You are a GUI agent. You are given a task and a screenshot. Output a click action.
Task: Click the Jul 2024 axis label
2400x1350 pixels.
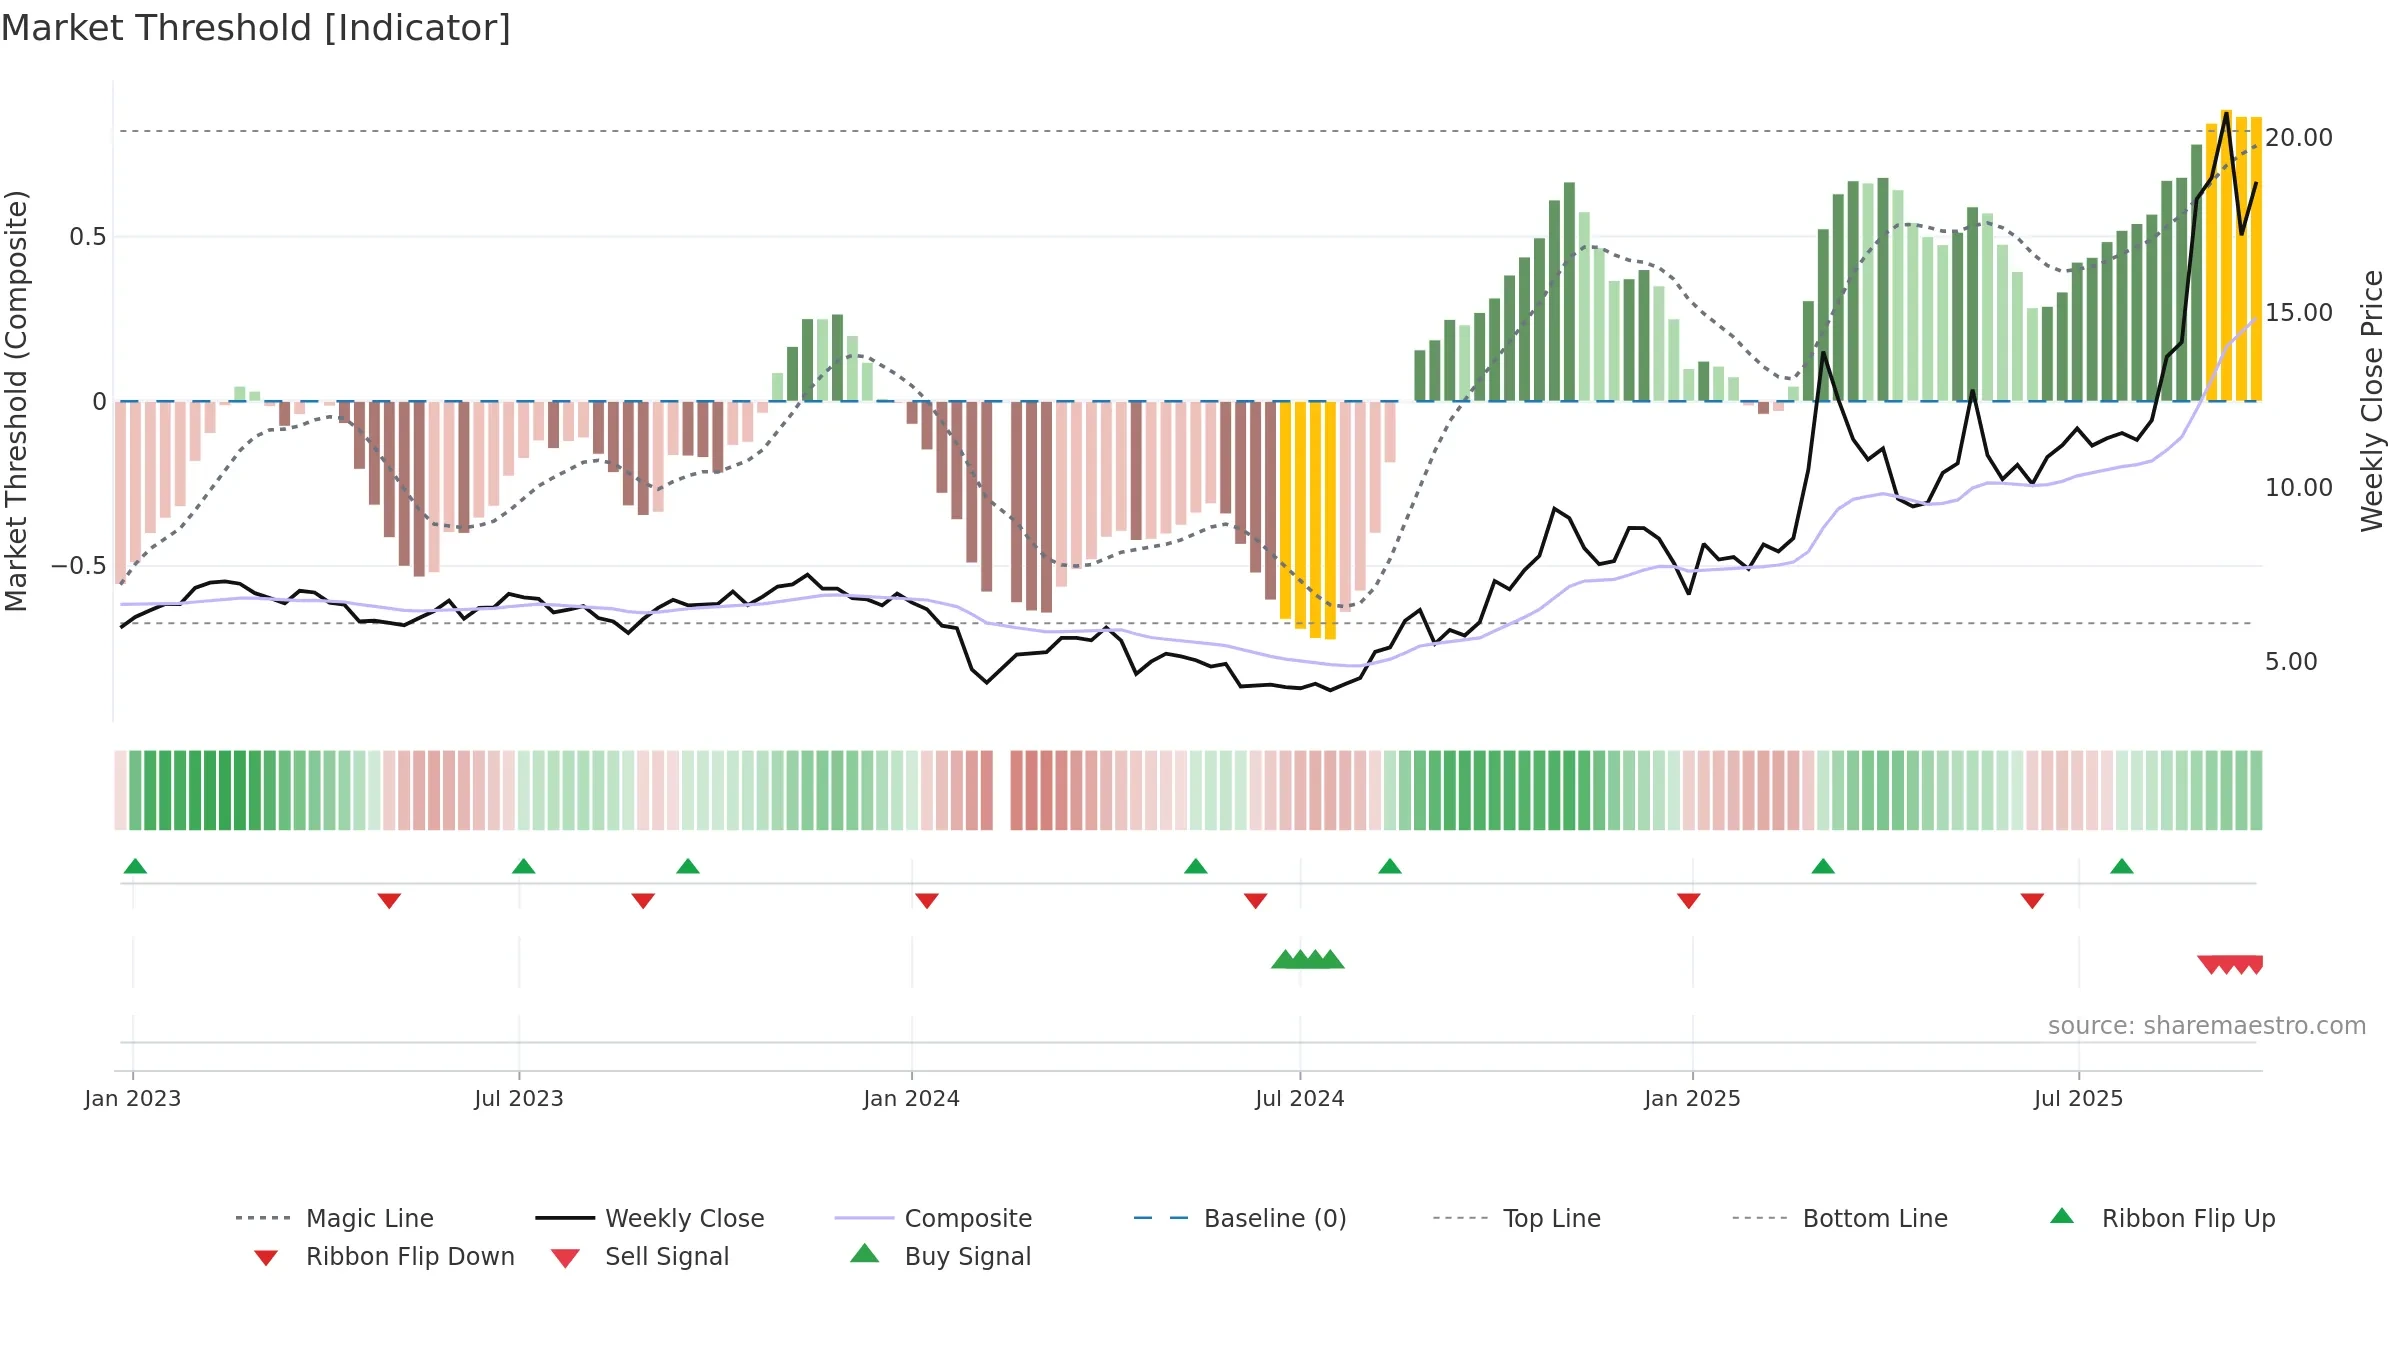click(x=1300, y=1099)
